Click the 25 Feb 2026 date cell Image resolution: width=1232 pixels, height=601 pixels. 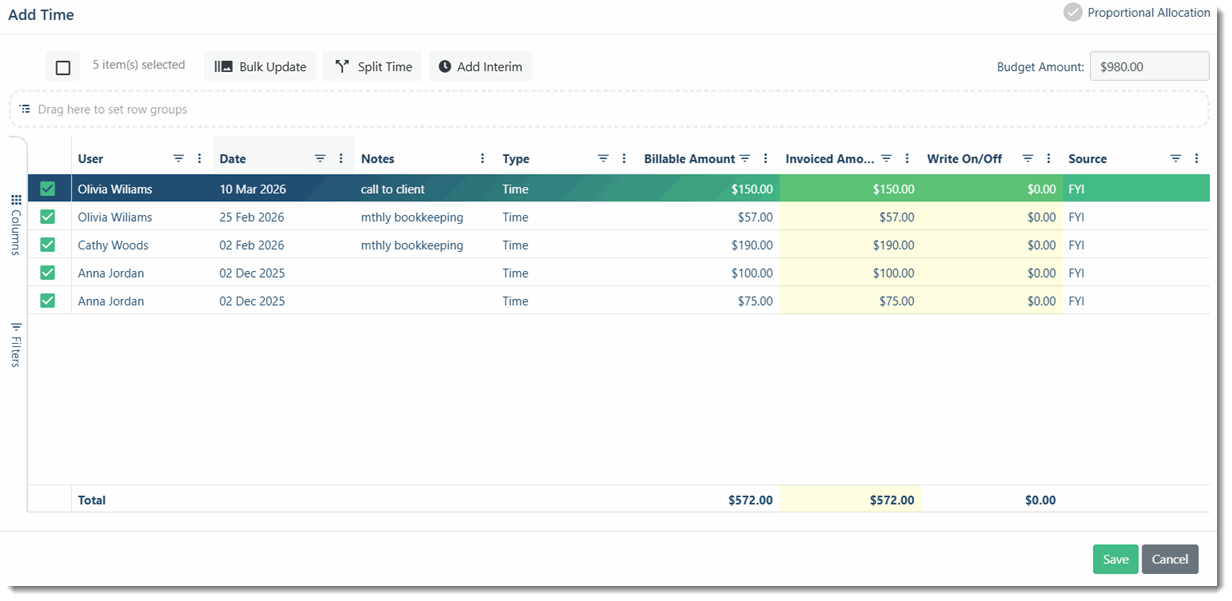click(x=284, y=217)
